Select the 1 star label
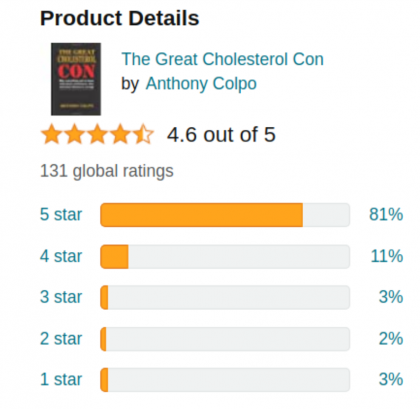 pos(61,380)
